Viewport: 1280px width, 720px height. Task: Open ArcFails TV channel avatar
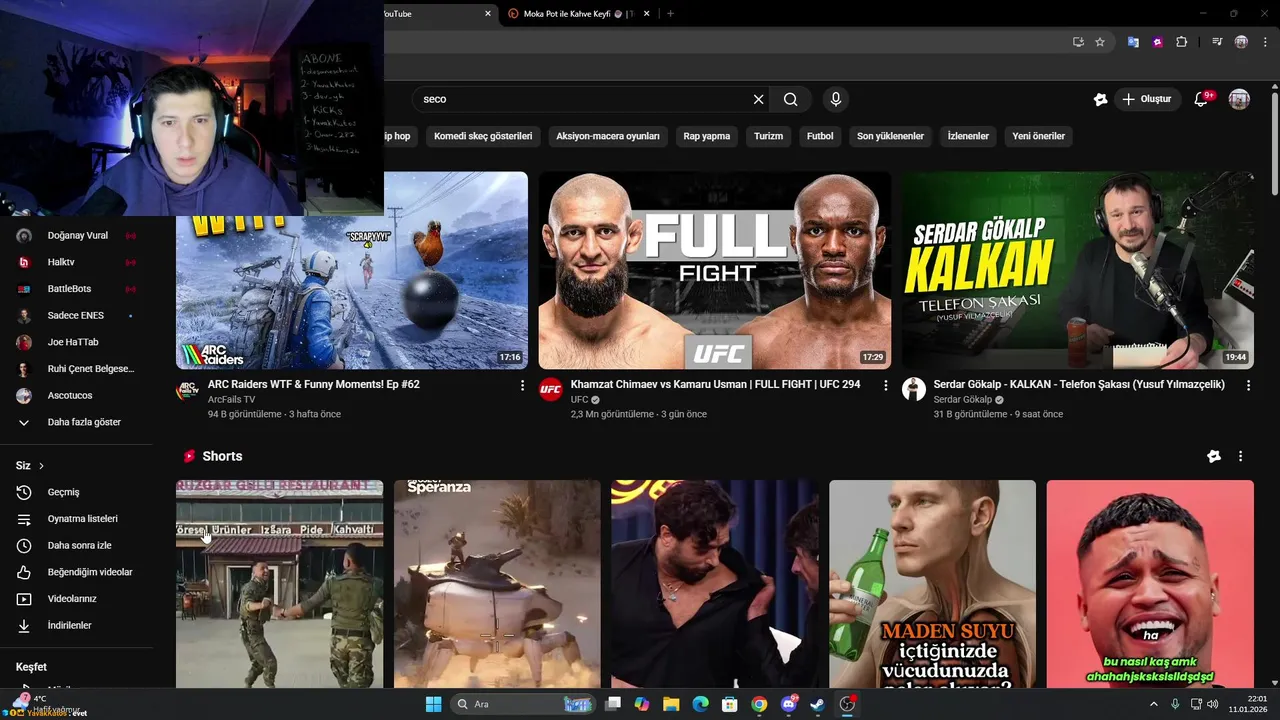pyautogui.click(x=188, y=390)
